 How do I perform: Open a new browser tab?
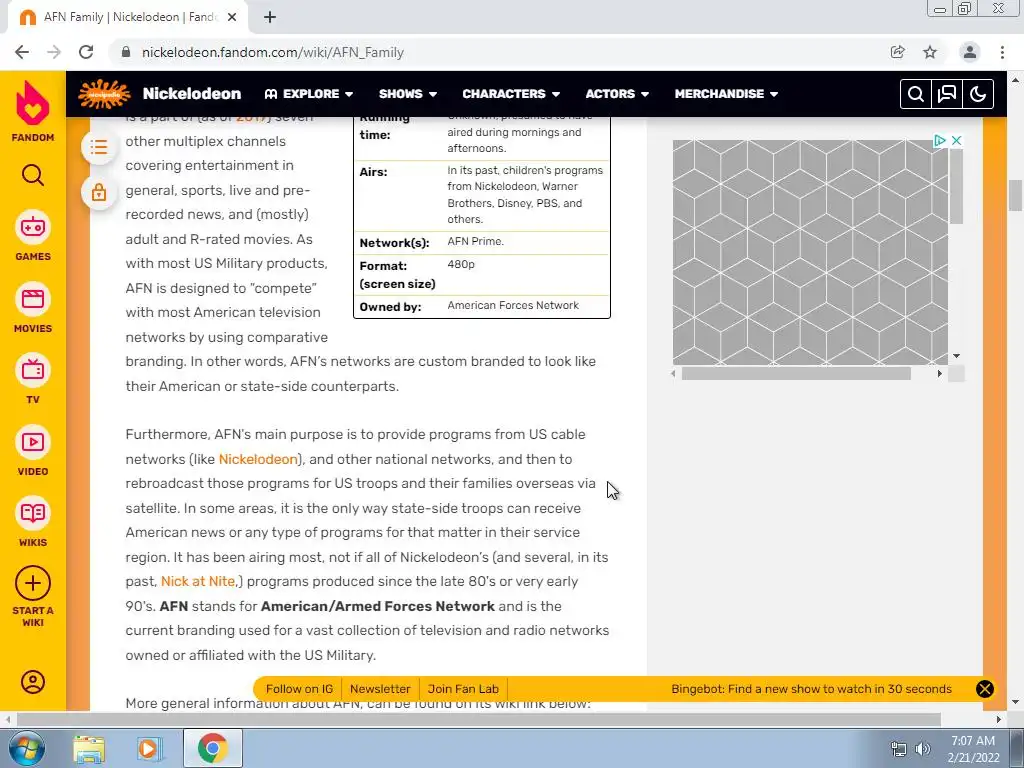coord(270,17)
